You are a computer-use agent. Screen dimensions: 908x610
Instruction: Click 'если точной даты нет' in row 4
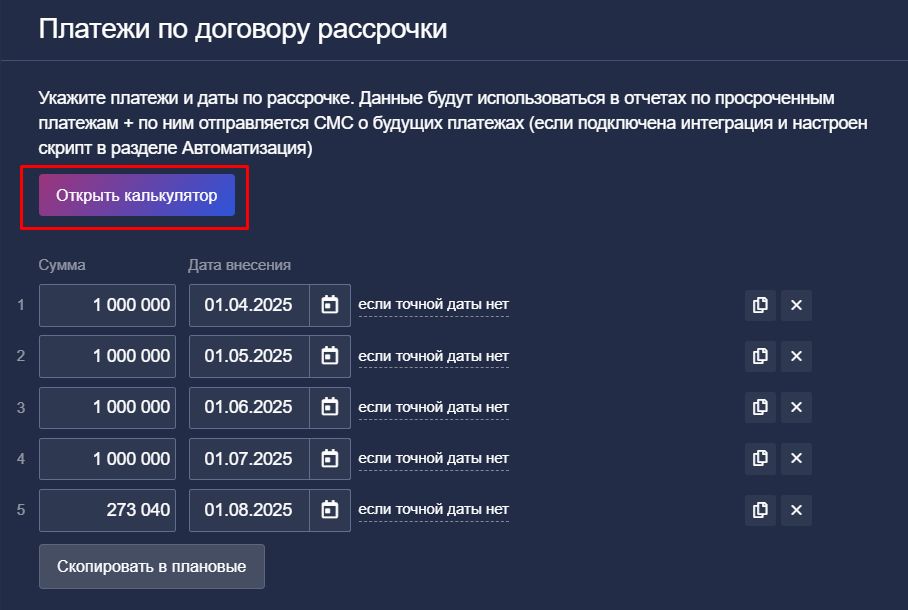[433, 458]
